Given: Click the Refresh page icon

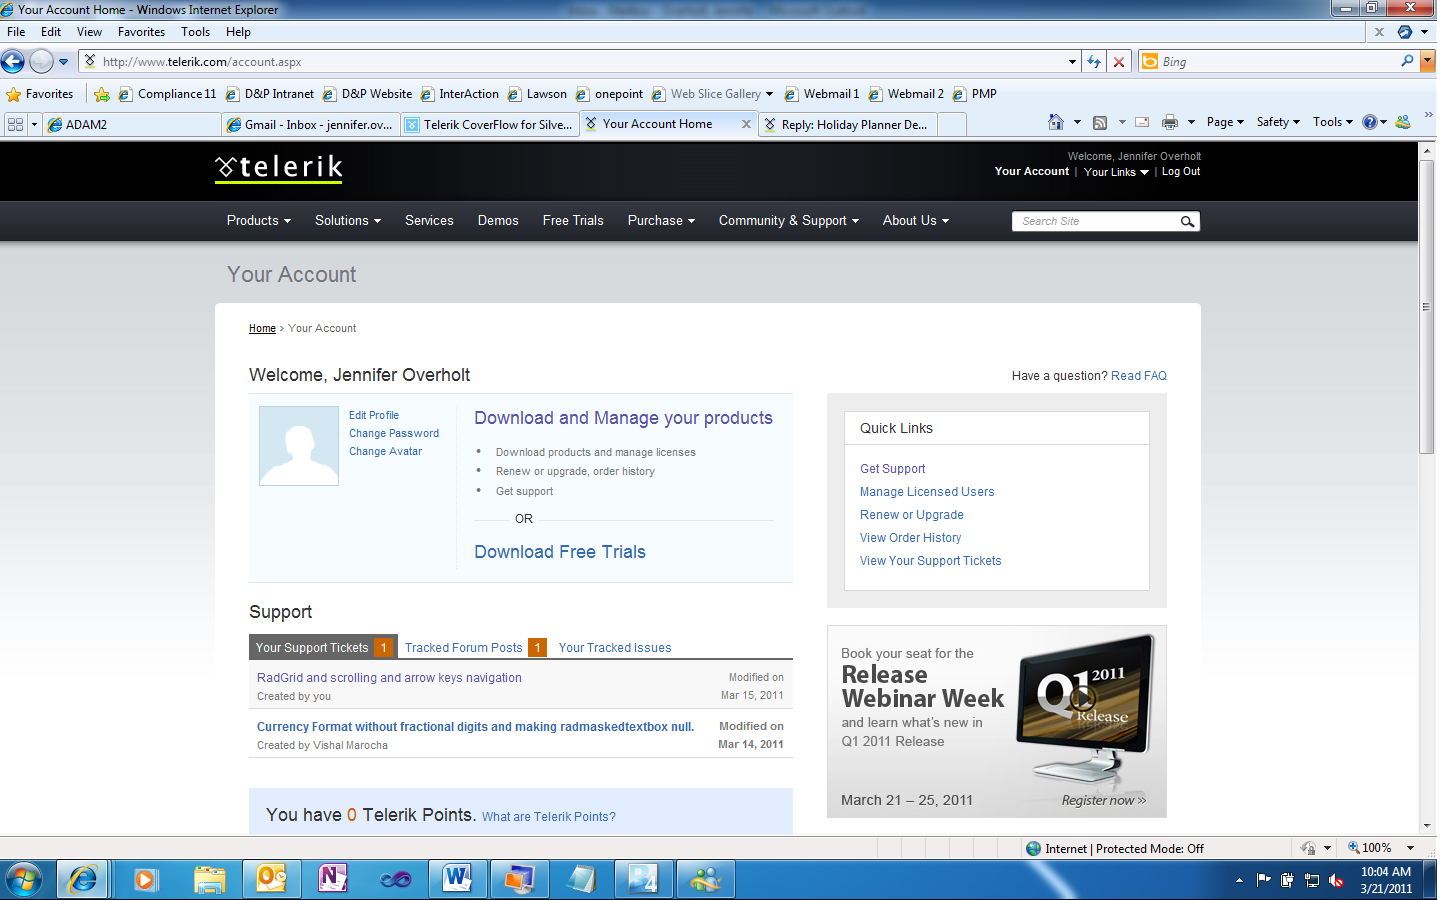Looking at the screenshot, I should pos(1094,62).
